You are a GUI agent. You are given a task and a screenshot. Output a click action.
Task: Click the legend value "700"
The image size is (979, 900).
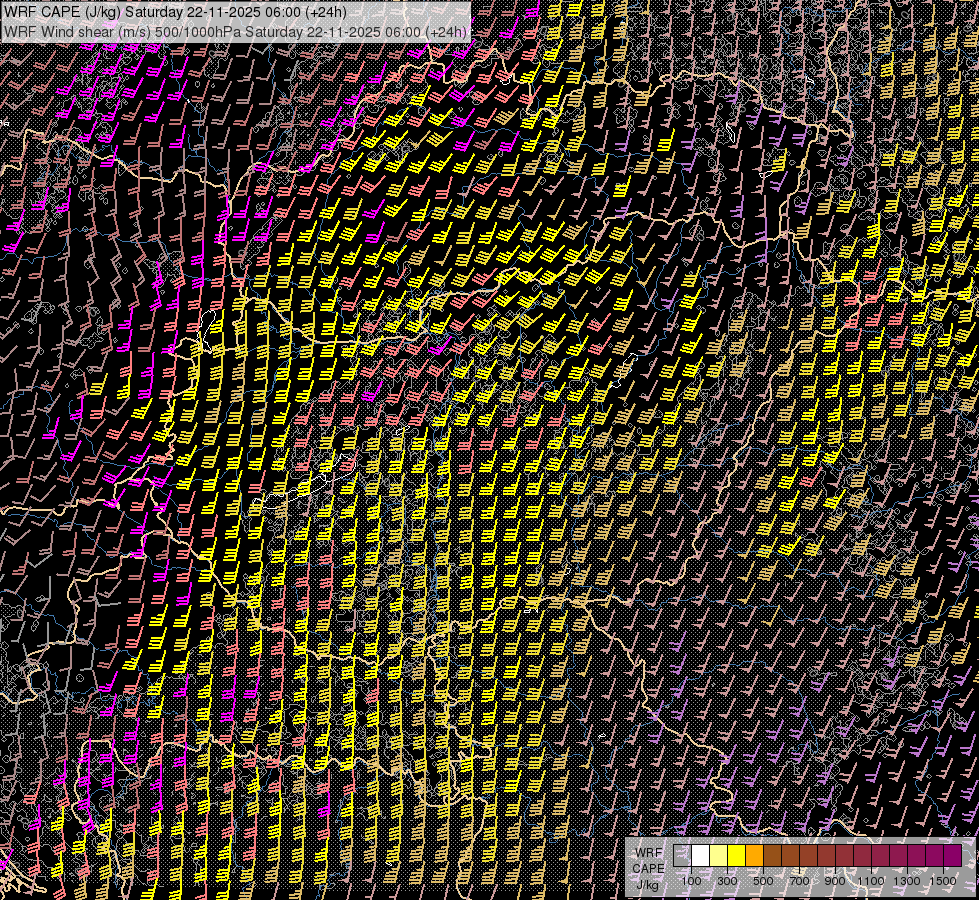pyautogui.click(x=799, y=881)
